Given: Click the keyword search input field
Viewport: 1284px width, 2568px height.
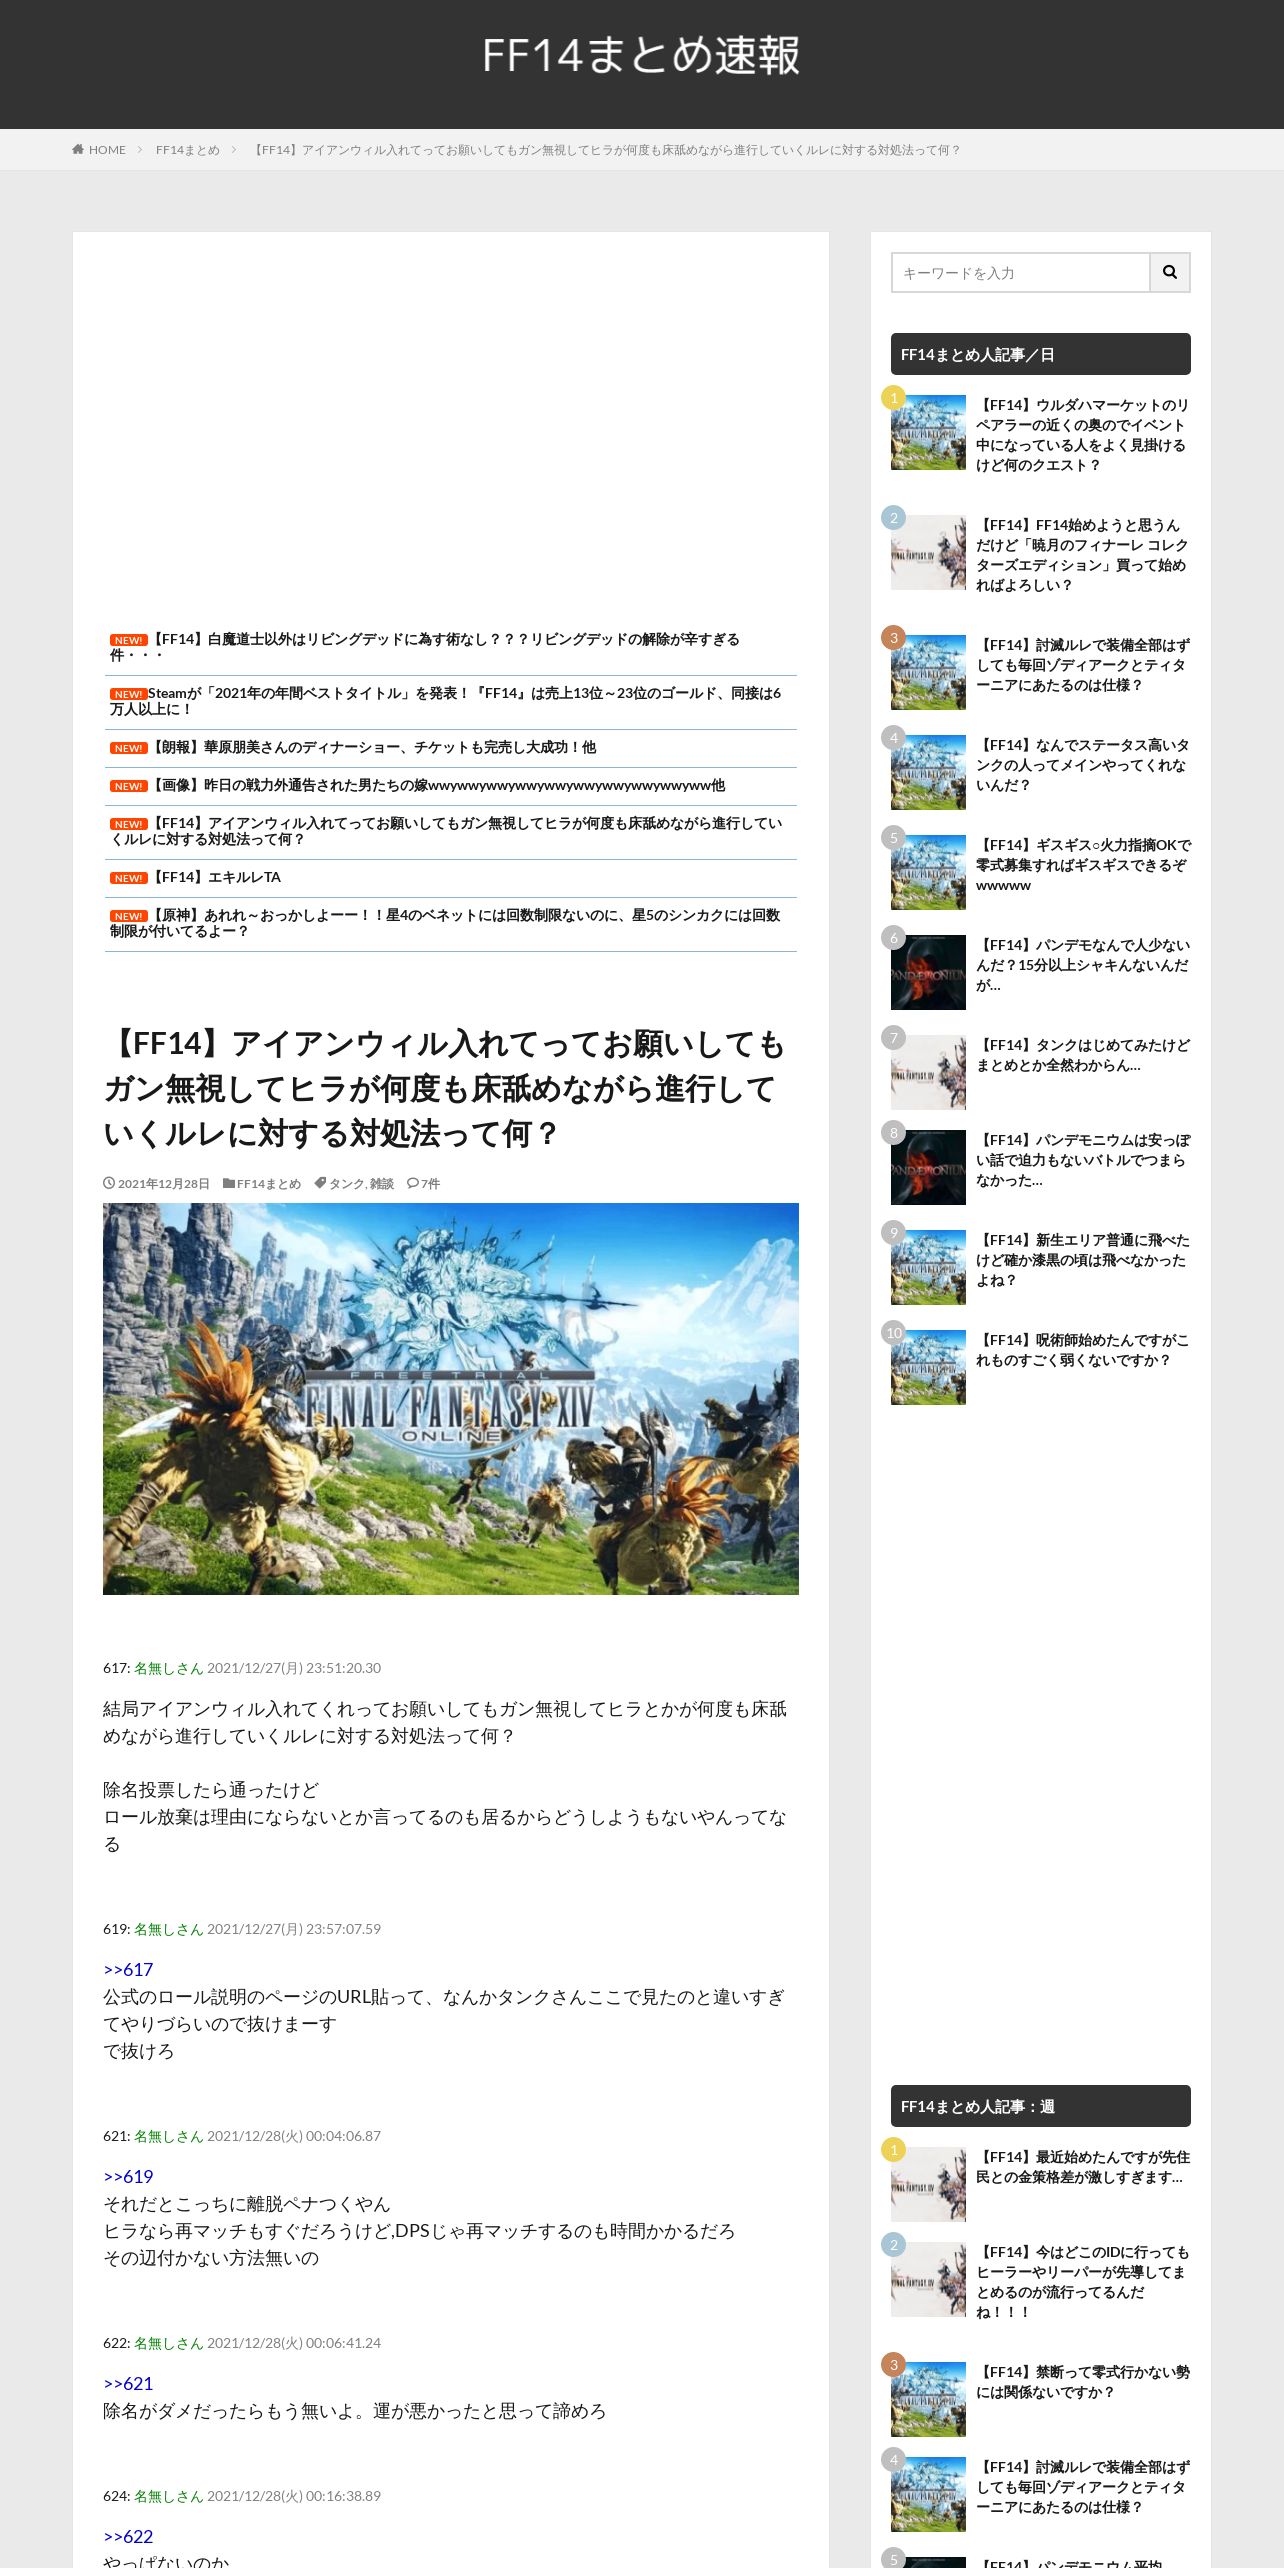Looking at the screenshot, I should tap(1020, 272).
